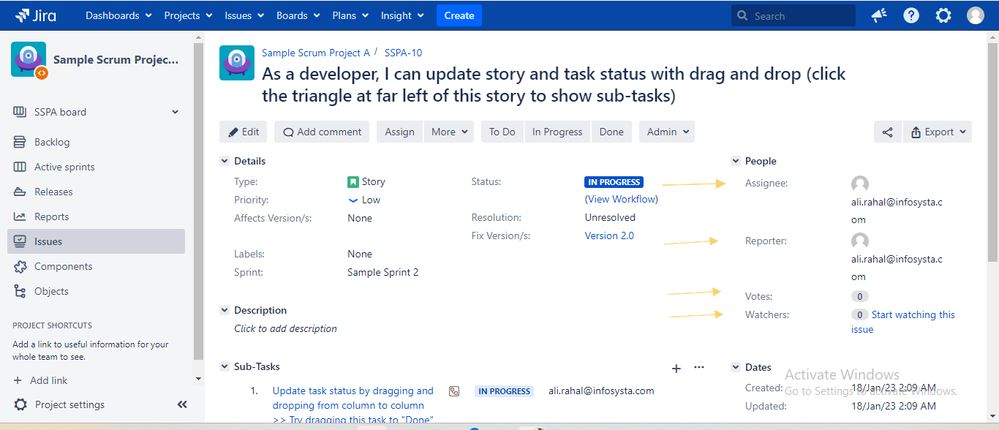Click the Assignee avatar icon
Viewport: 999px width, 430px height.
(x=860, y=184)
